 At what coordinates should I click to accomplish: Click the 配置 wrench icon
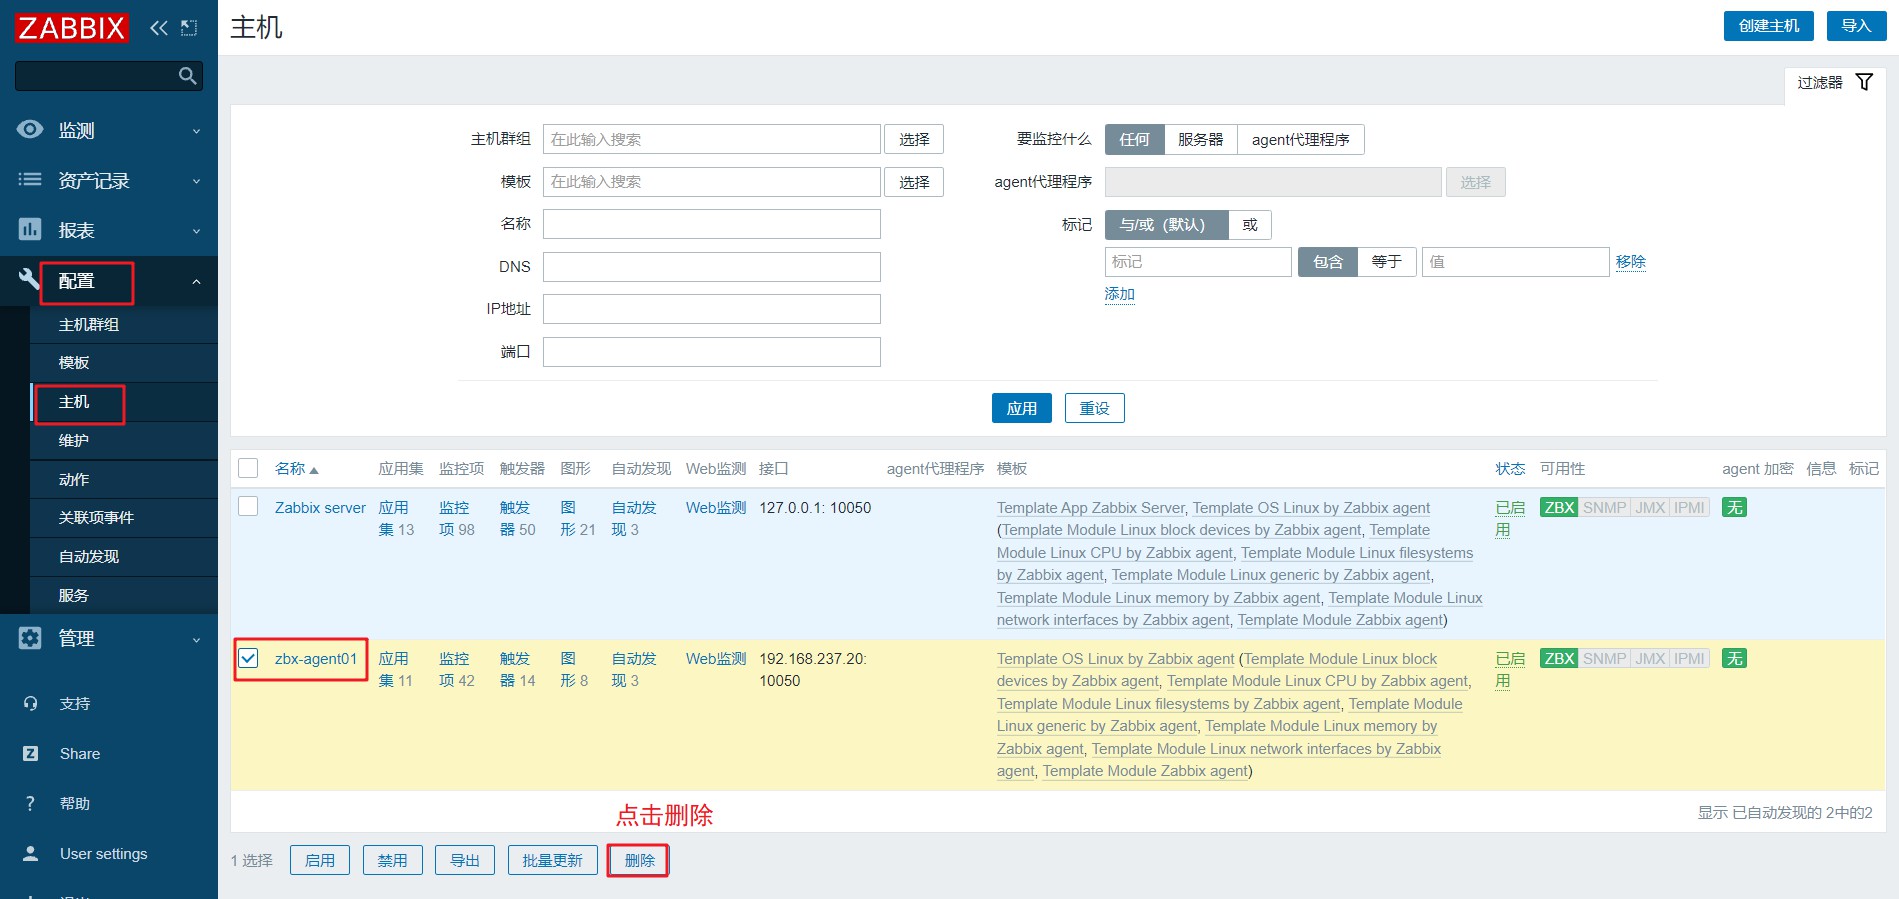(29, 279)
